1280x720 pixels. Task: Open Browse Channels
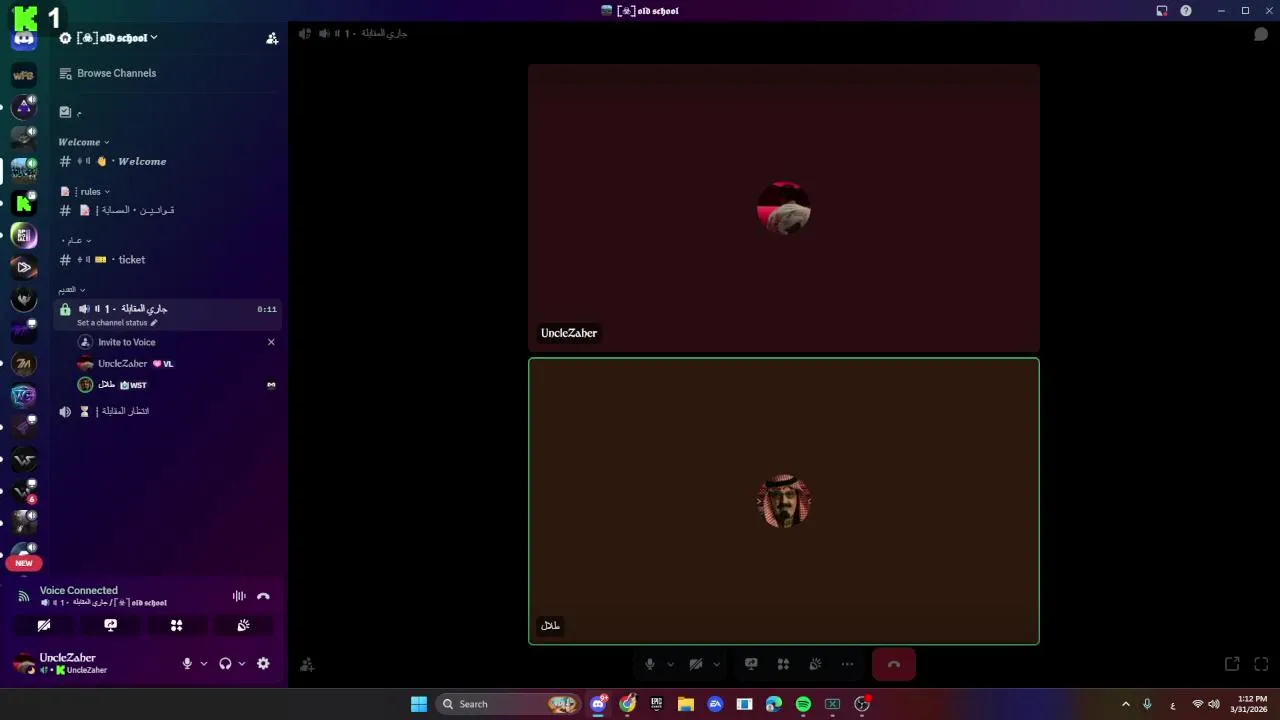point(168,73)
